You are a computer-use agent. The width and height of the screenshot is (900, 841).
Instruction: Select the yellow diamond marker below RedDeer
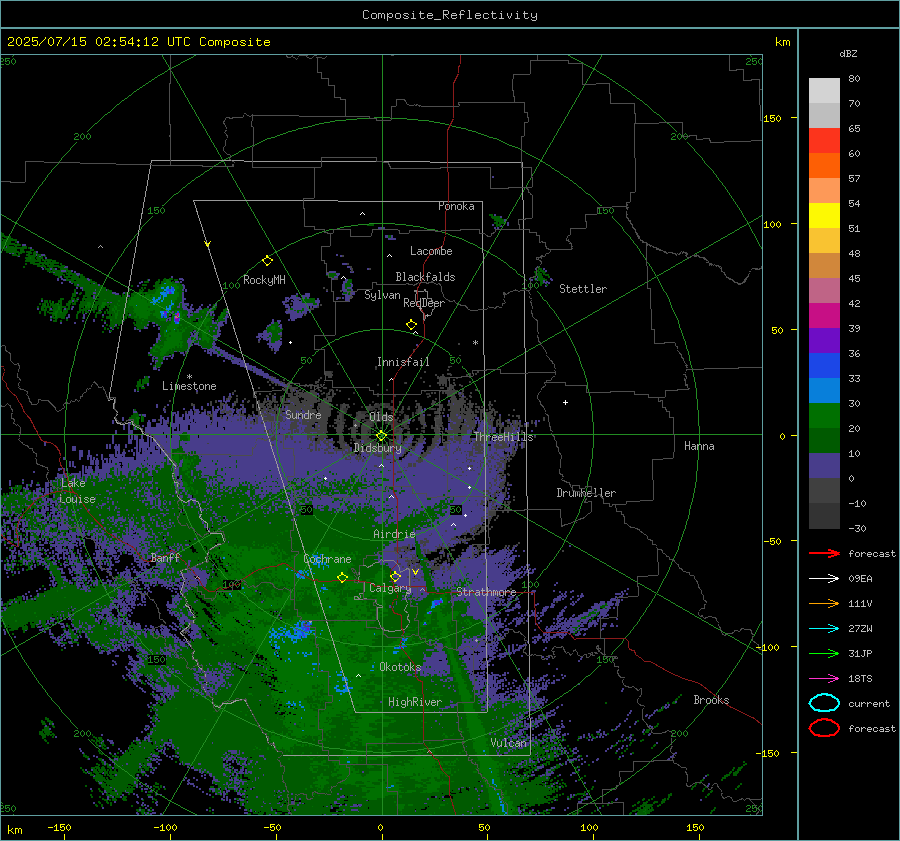(411, 325)
